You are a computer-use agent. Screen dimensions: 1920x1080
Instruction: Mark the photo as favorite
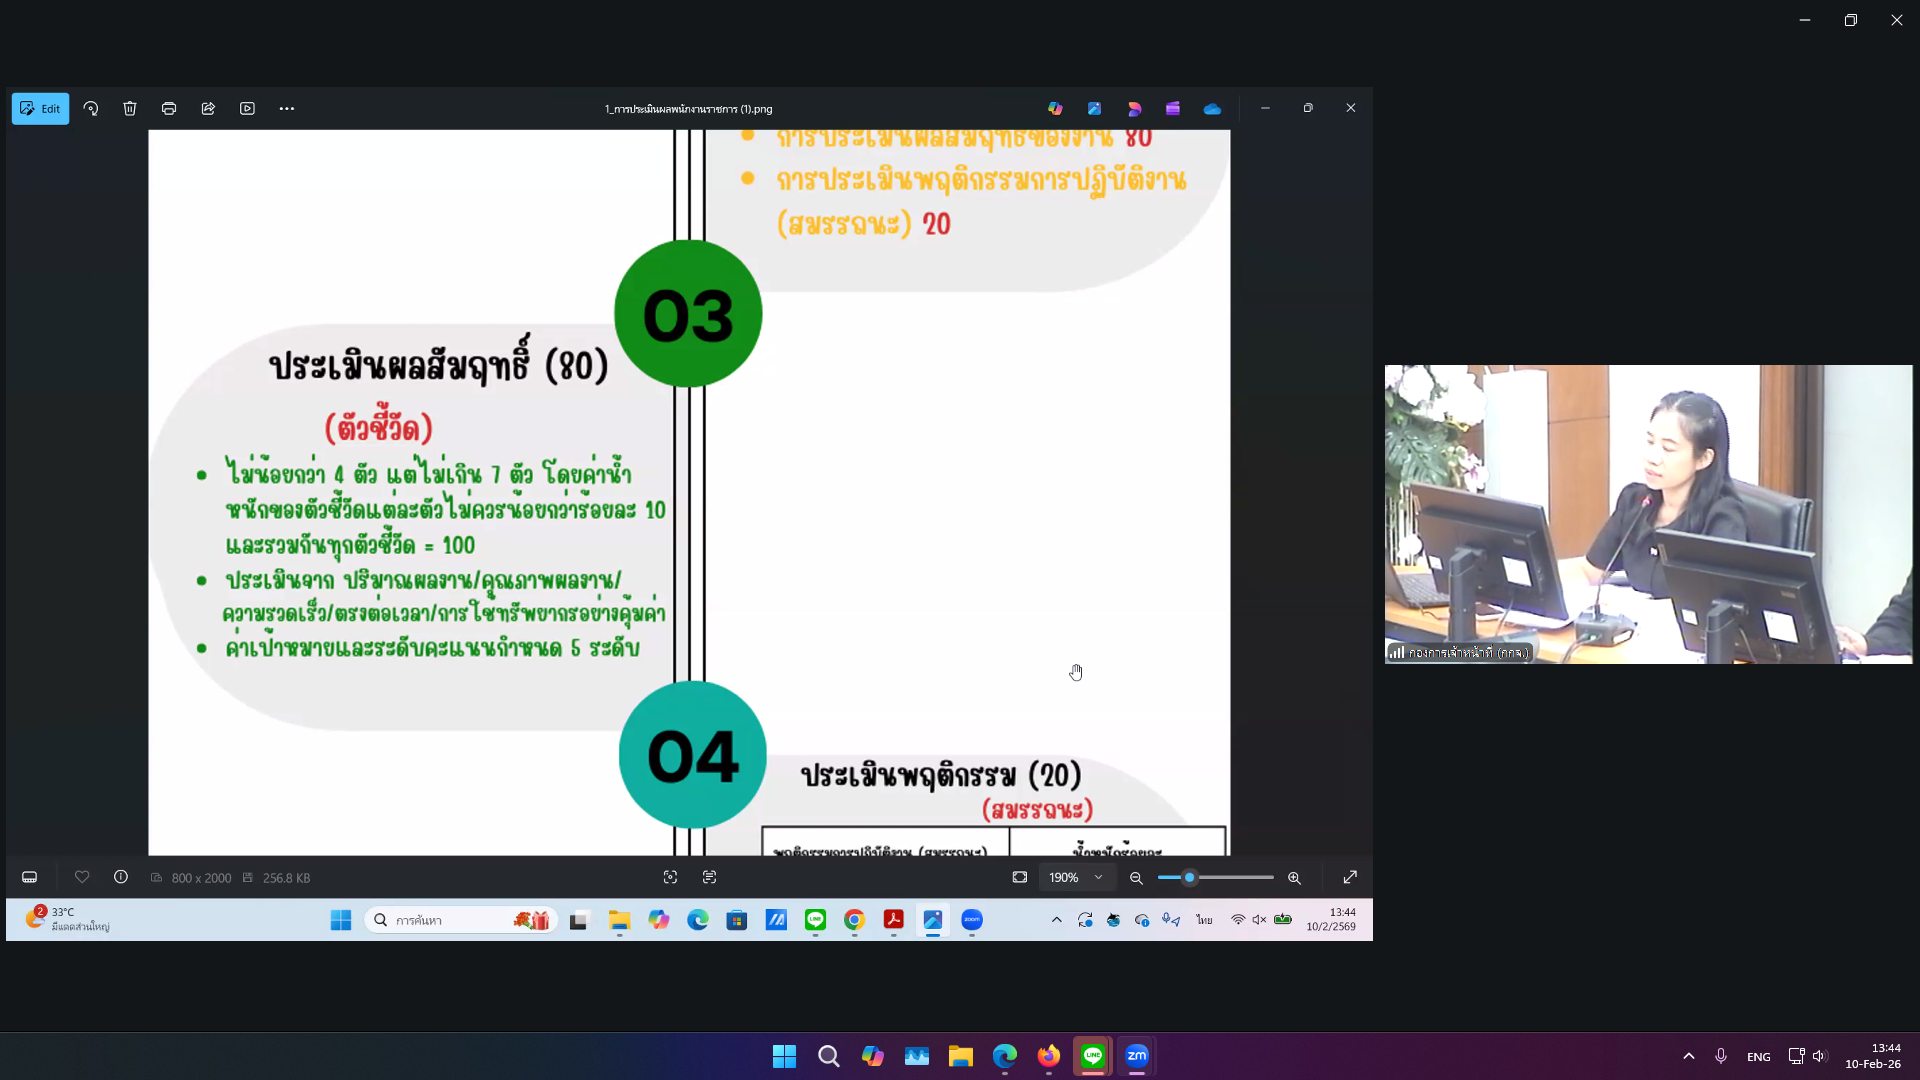tap(82, 877)
